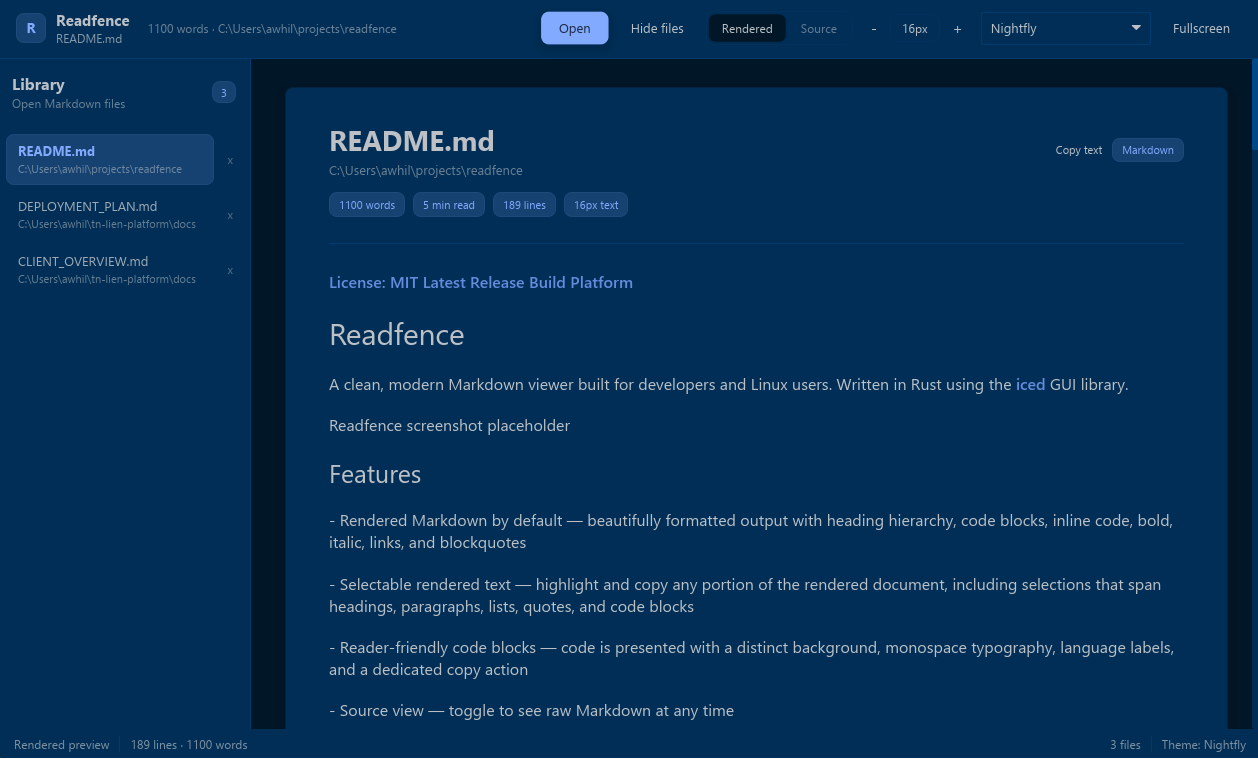The height and width of the screenshot is (759, 1258).
Task: Click 189 lines · 1100 words status entry
Action: point(189,745)
